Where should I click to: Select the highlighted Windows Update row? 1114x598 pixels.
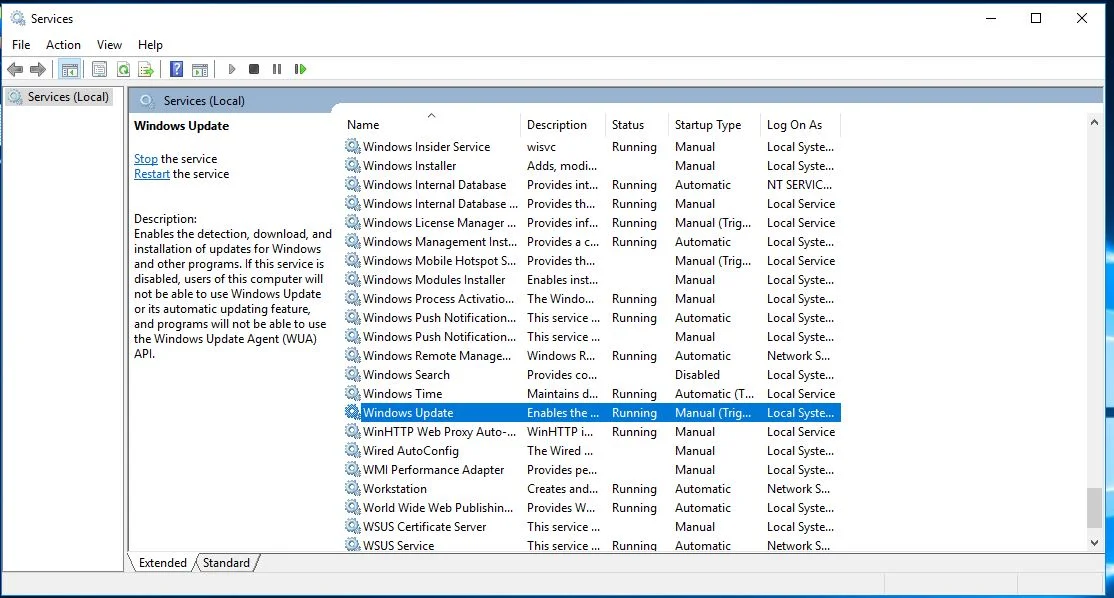click(x=592, y=413)
